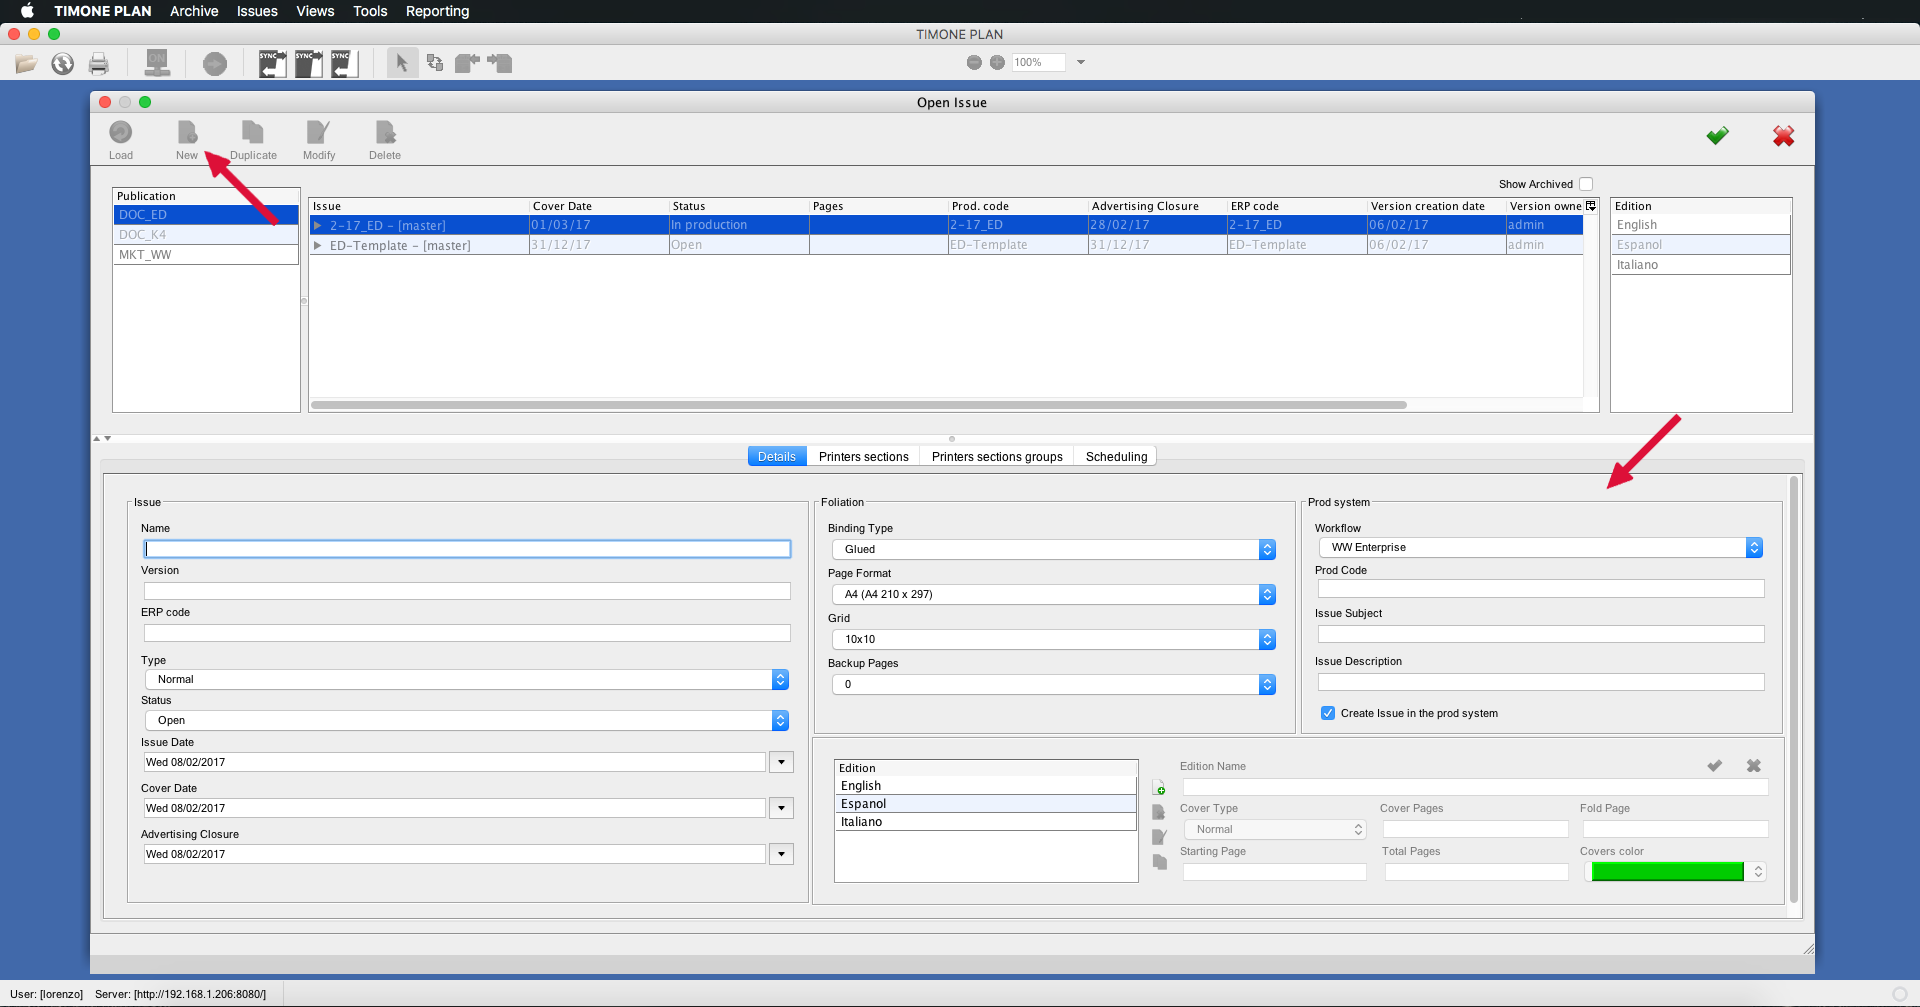Image resolution: width=1920 pixels, height=1007 pixels.
Task: Click the zoom out minus icon
Action: tap(974, 62)
